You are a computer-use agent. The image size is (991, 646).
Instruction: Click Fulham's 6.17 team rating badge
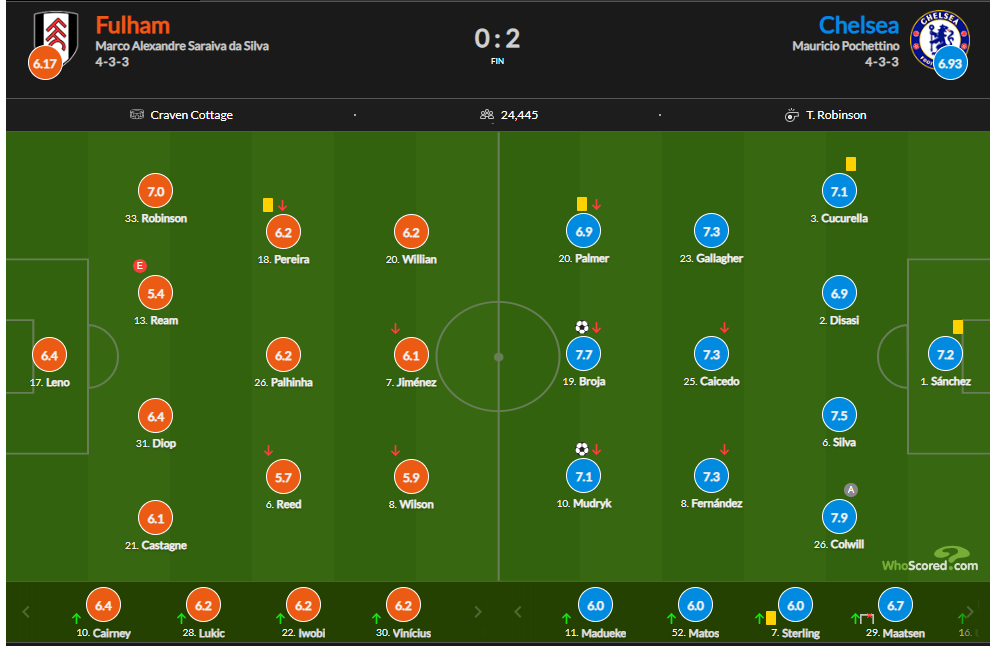tap(45, 63)
